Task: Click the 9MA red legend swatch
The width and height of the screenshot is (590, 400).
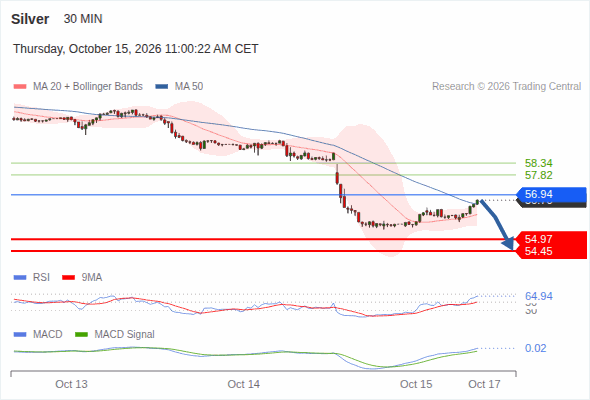Action: [68, 278]
